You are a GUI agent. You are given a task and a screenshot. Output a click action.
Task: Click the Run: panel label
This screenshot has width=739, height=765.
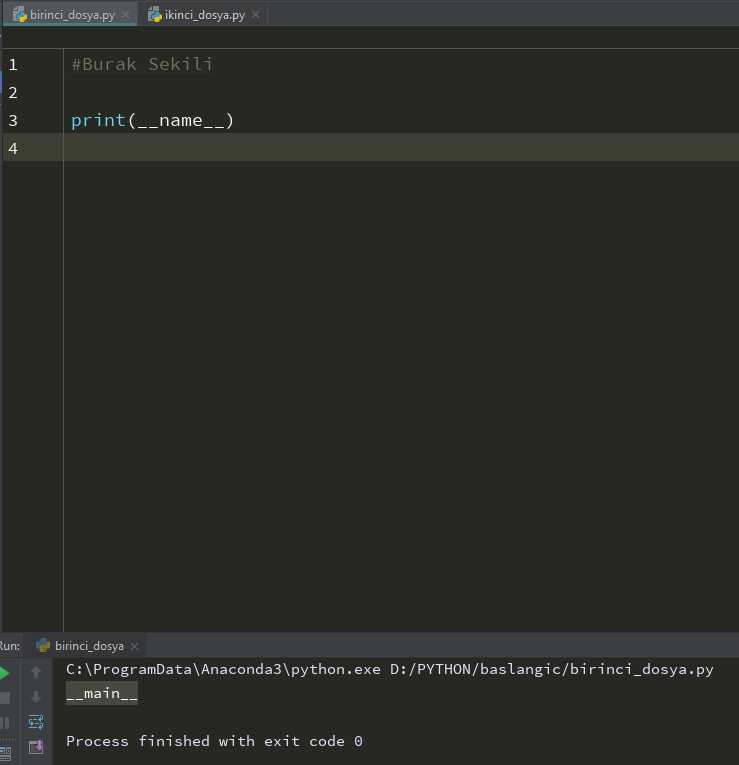pos(10,646)
